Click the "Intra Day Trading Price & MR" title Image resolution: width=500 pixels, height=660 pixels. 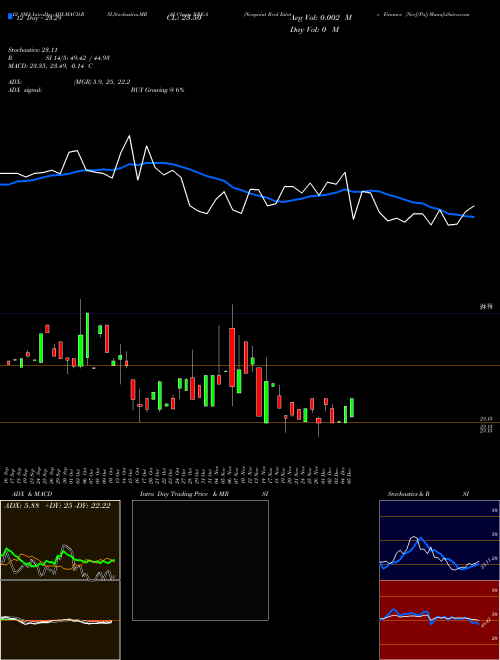[x=184, y=494]
